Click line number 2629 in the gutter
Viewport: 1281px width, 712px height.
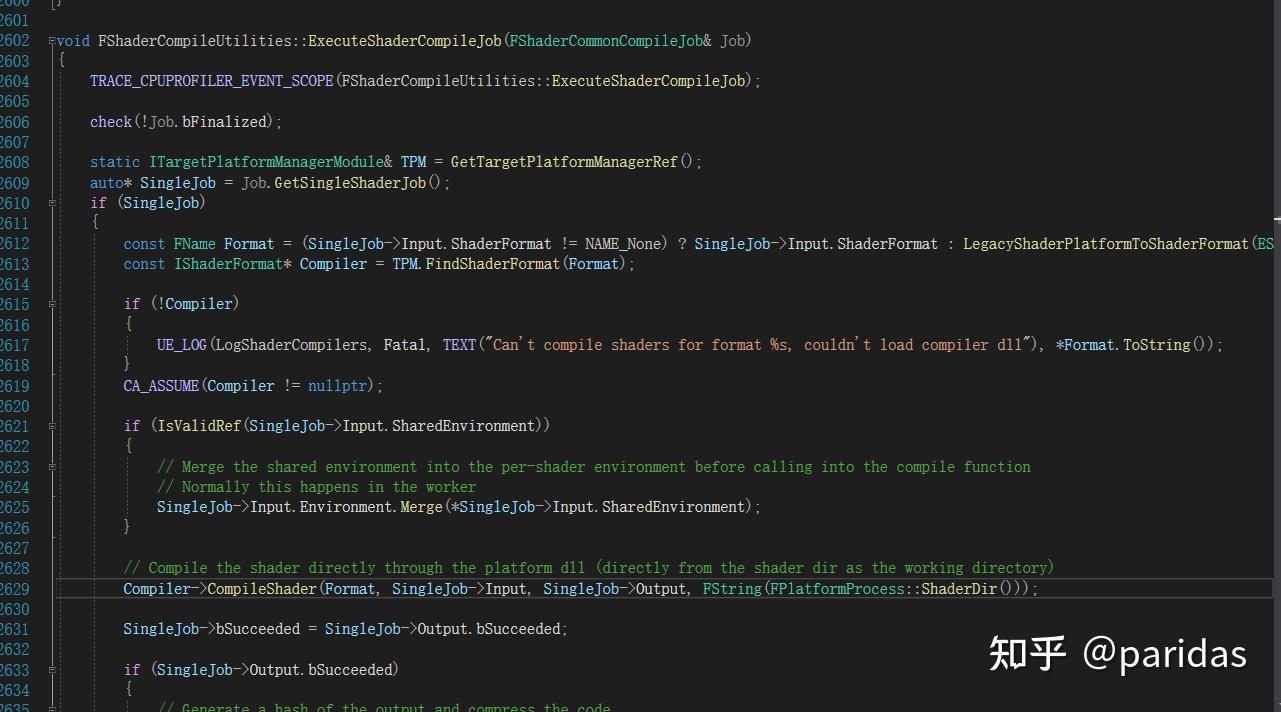pyautogui.click(x=15, y=589)
